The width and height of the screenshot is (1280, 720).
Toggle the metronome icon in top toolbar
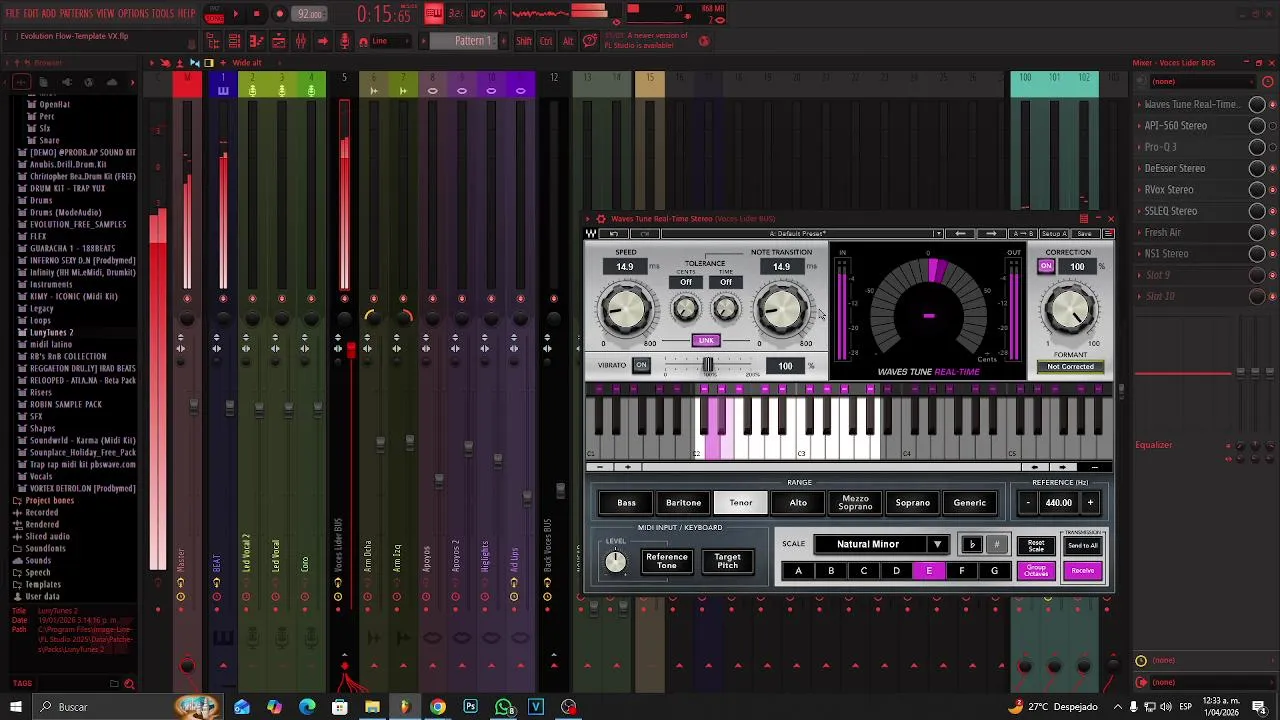[x=500, y=14]
